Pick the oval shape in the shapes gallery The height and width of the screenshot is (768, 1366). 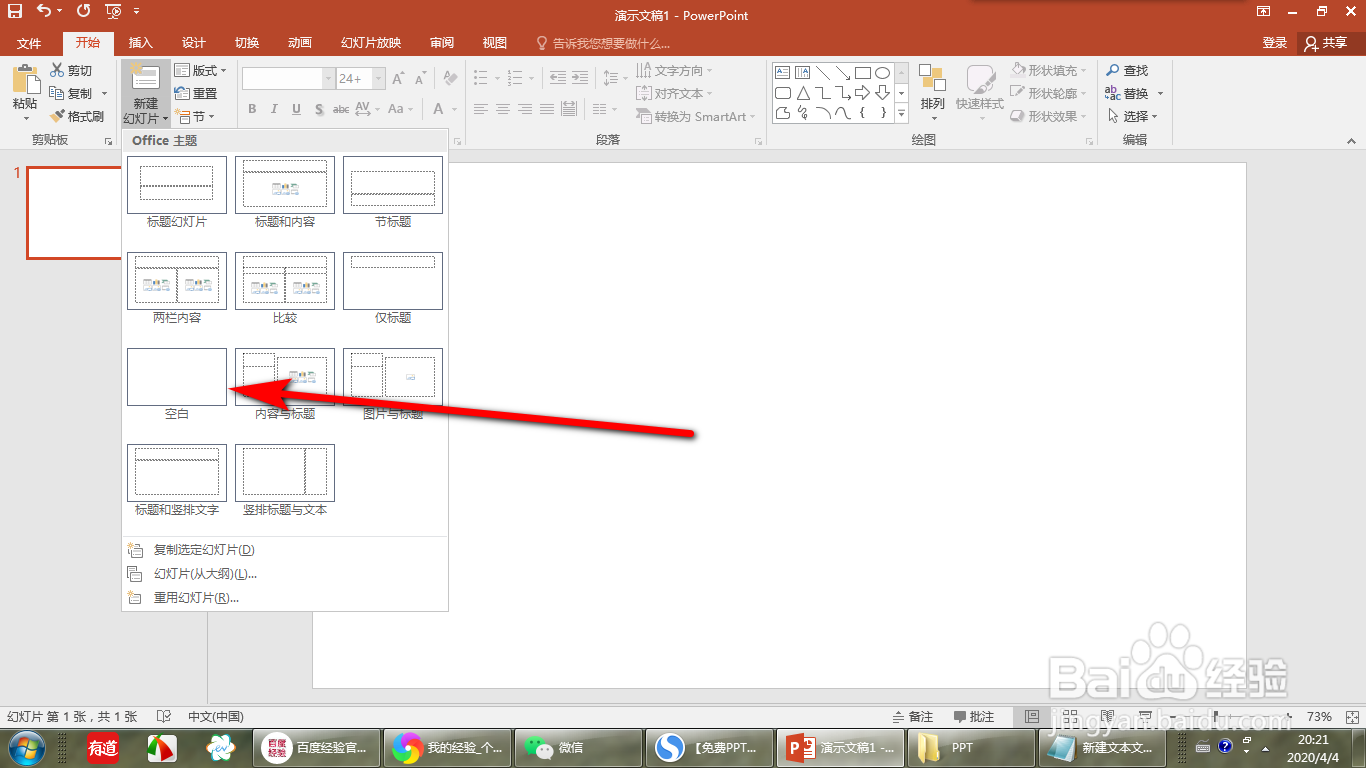[x=882, y=73]
